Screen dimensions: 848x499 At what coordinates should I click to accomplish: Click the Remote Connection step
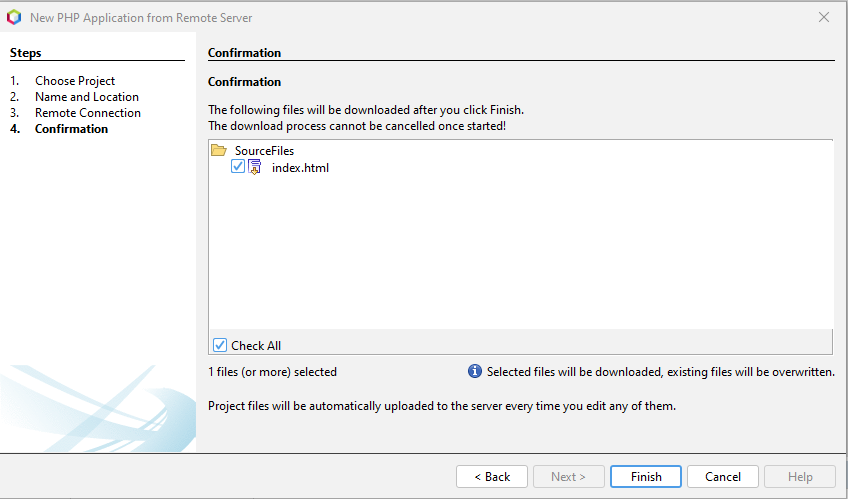(88, 113)
